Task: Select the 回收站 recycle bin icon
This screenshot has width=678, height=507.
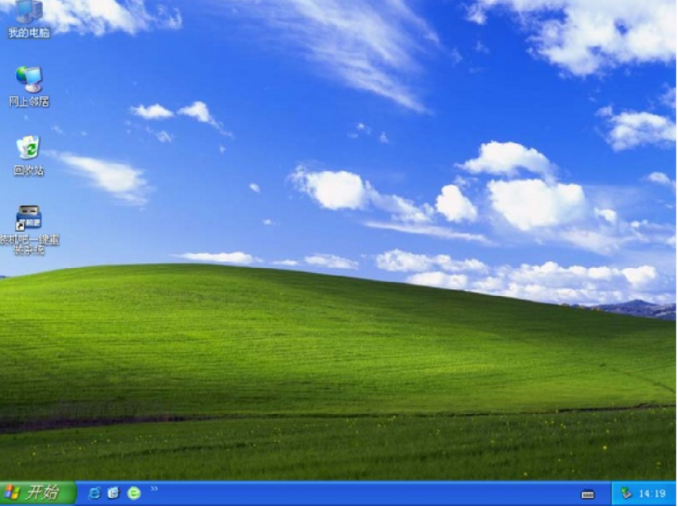Action: [x=29, y=156]
